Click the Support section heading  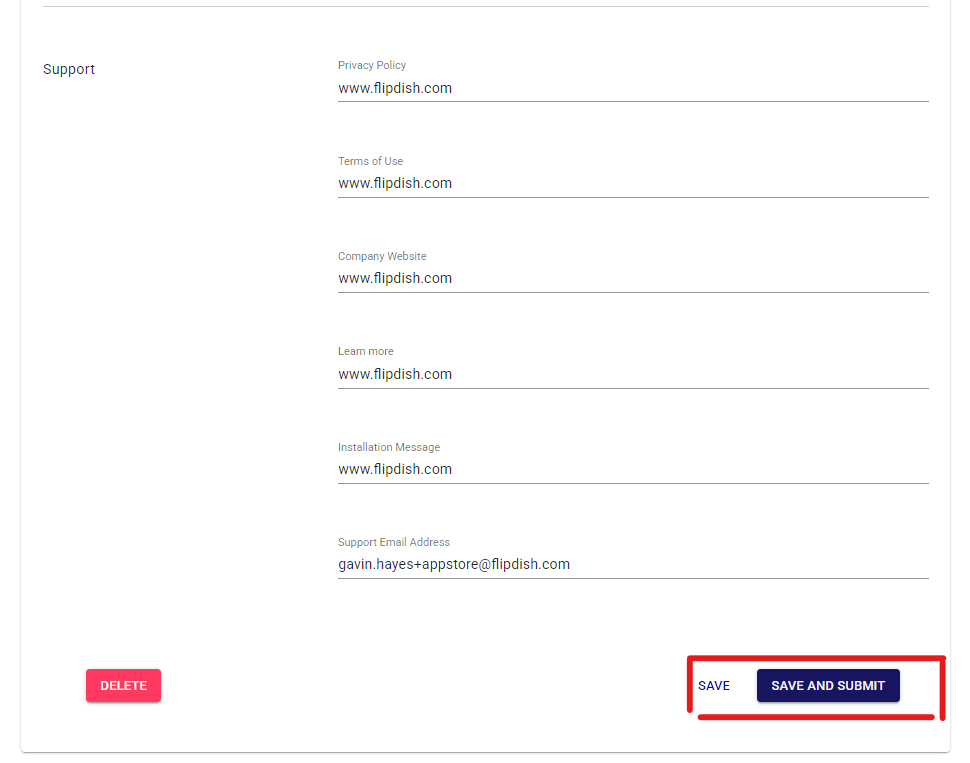(x=69, y=69)
